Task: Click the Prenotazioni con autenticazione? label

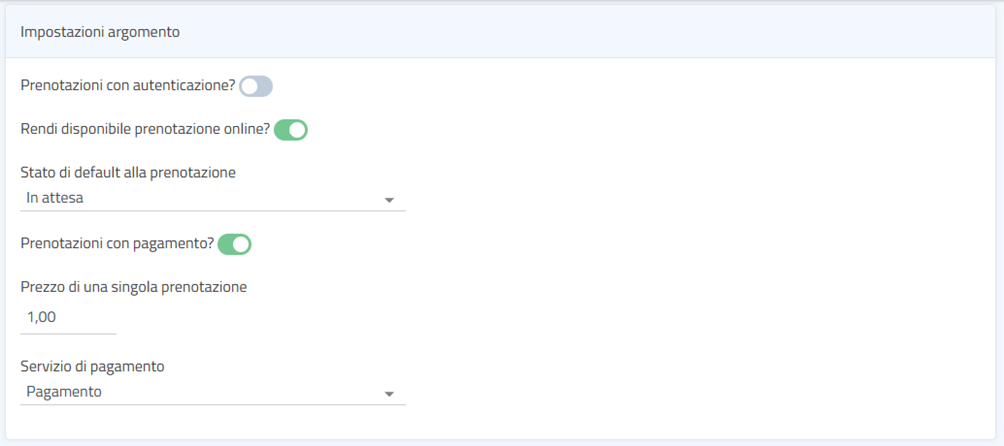Action: (127, 86)
